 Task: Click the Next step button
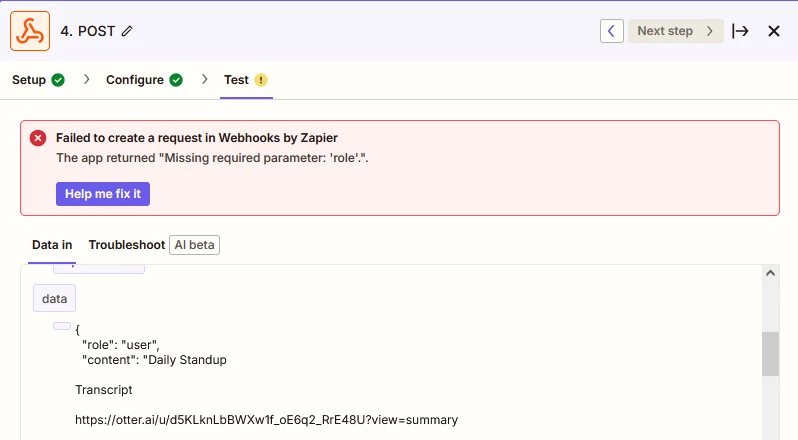pos(675,31)
